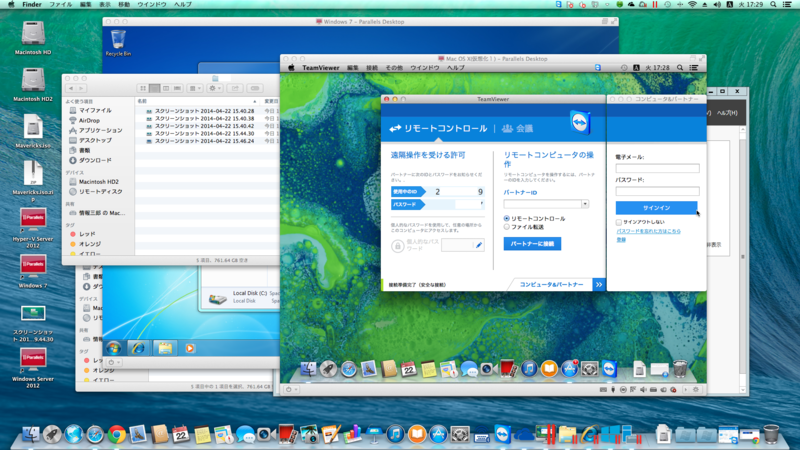
Task: Click the Windows 7 Start orb
Action: point(114,348)
